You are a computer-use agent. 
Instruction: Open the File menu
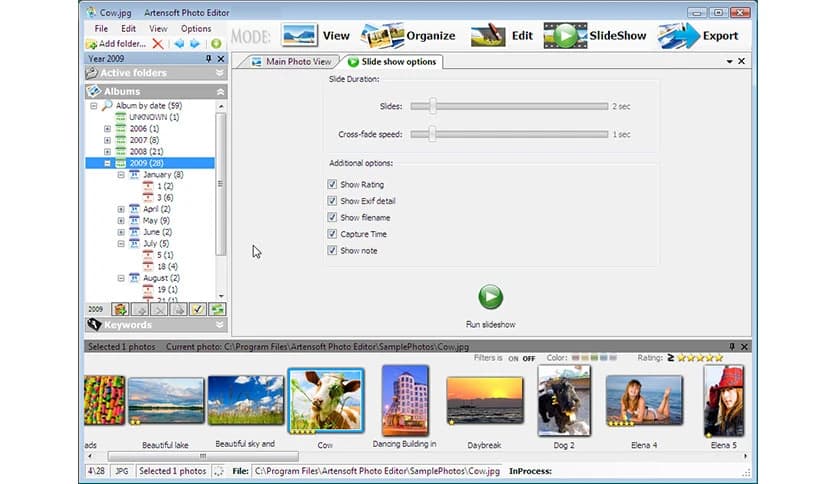[x=101, y=29]
